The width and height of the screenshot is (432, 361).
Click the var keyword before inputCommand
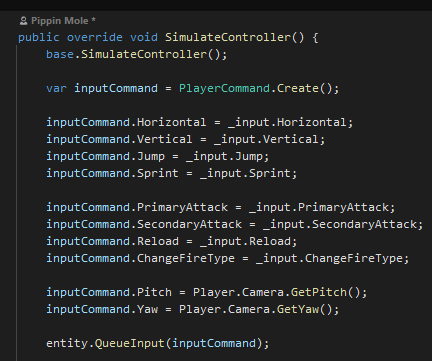pyautogui.click(x=56, y=88)
